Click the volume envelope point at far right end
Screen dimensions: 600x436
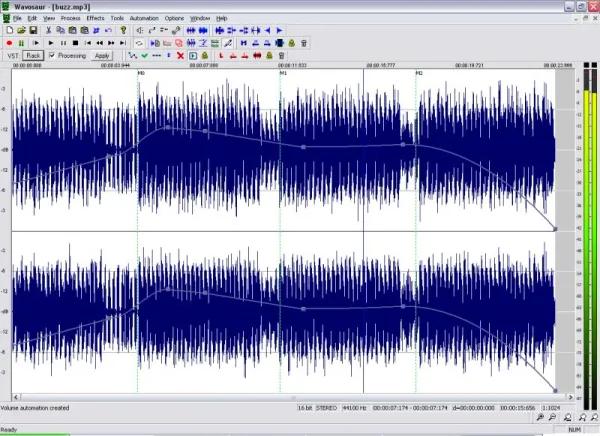(554, 229)
